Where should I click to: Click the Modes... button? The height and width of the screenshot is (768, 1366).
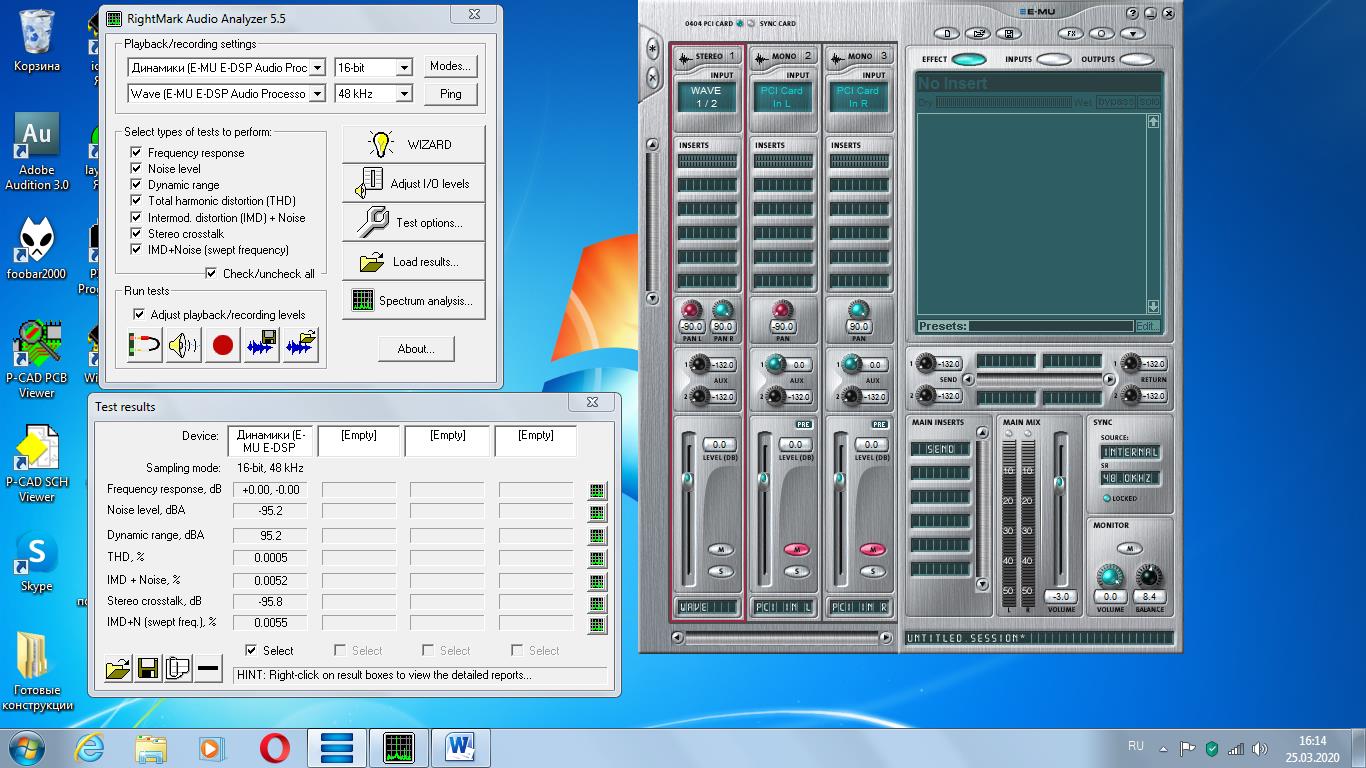[450, 66]
